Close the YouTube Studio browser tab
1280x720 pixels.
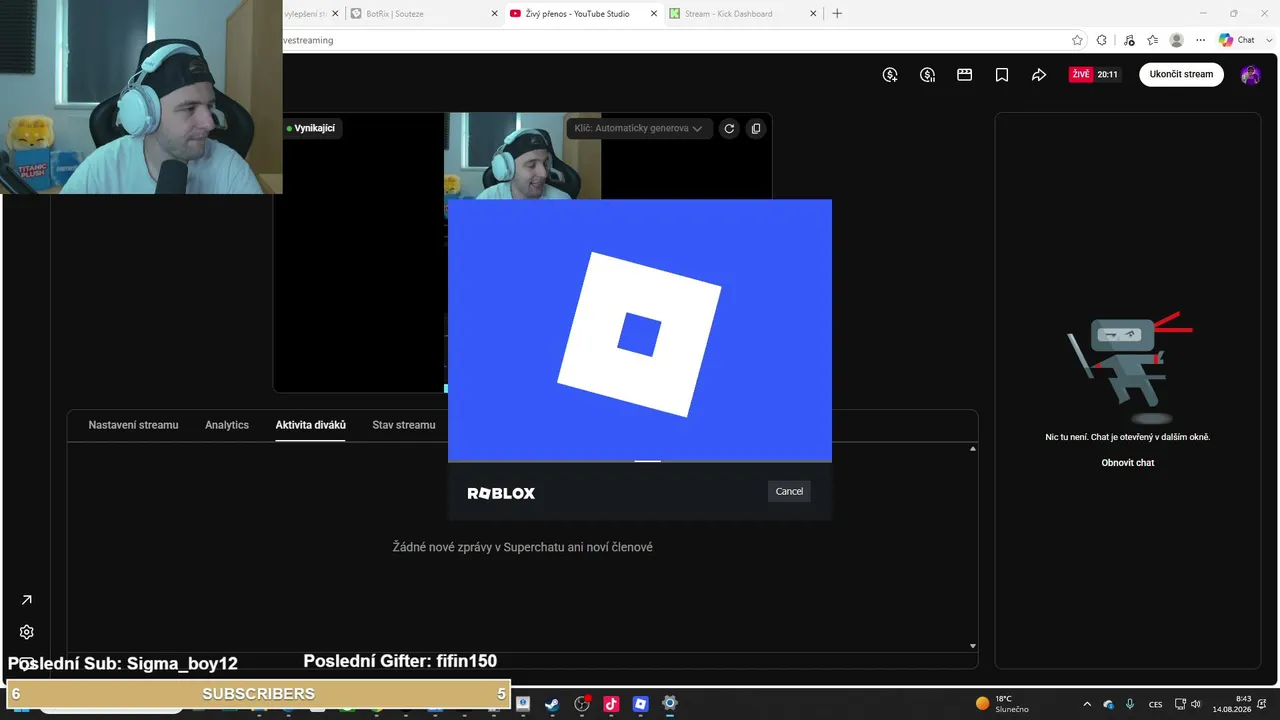click(x=654, y=14)
